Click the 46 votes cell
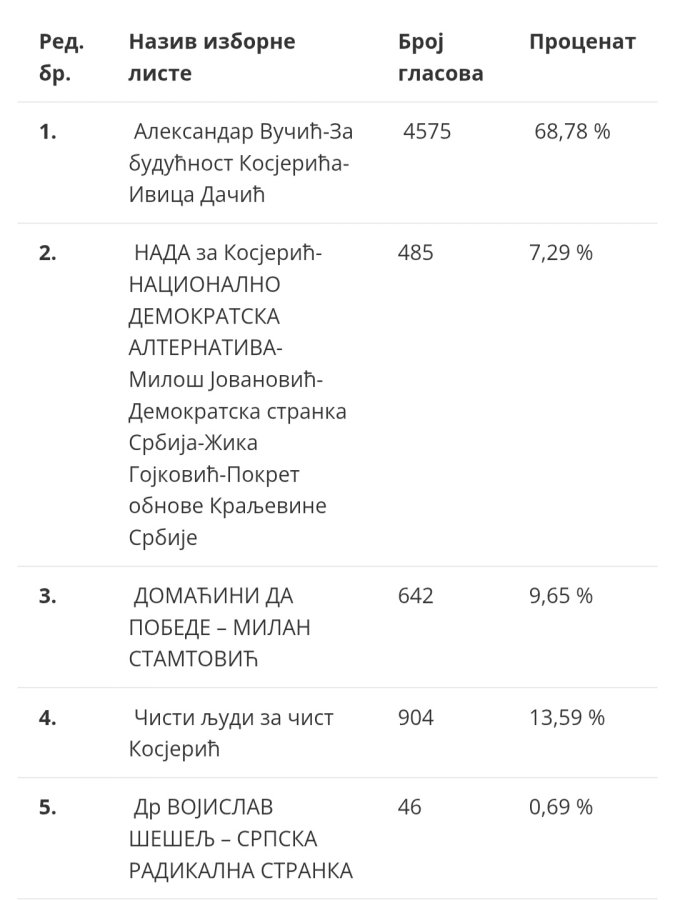 click(x=409, y=807)
